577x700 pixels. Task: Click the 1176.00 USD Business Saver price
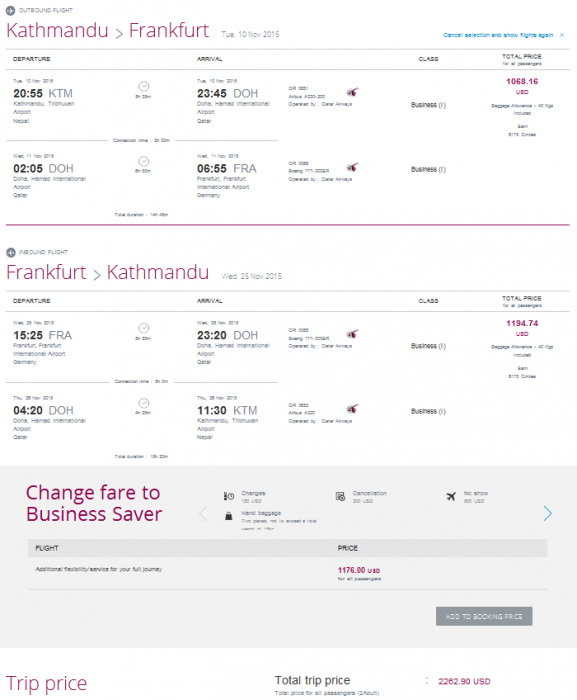point(359,570)
